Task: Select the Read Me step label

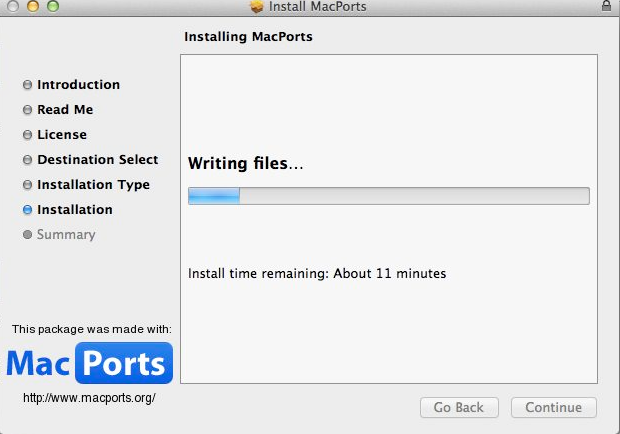Action: (65, 109)
